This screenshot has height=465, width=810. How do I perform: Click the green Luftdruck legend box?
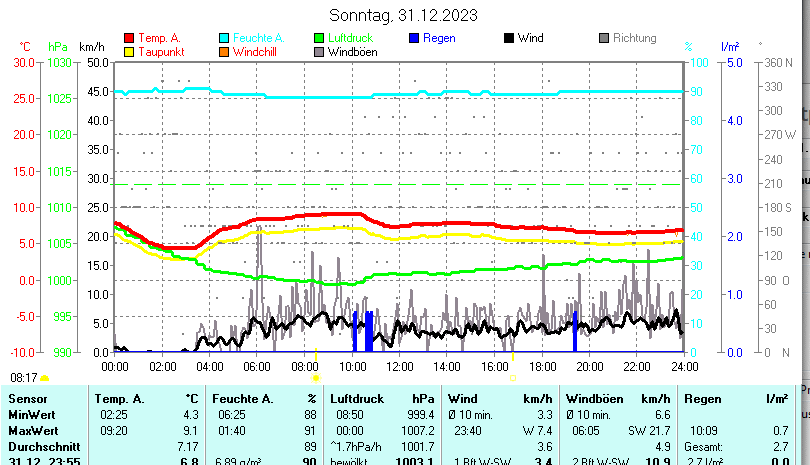(x=319, y=39)
